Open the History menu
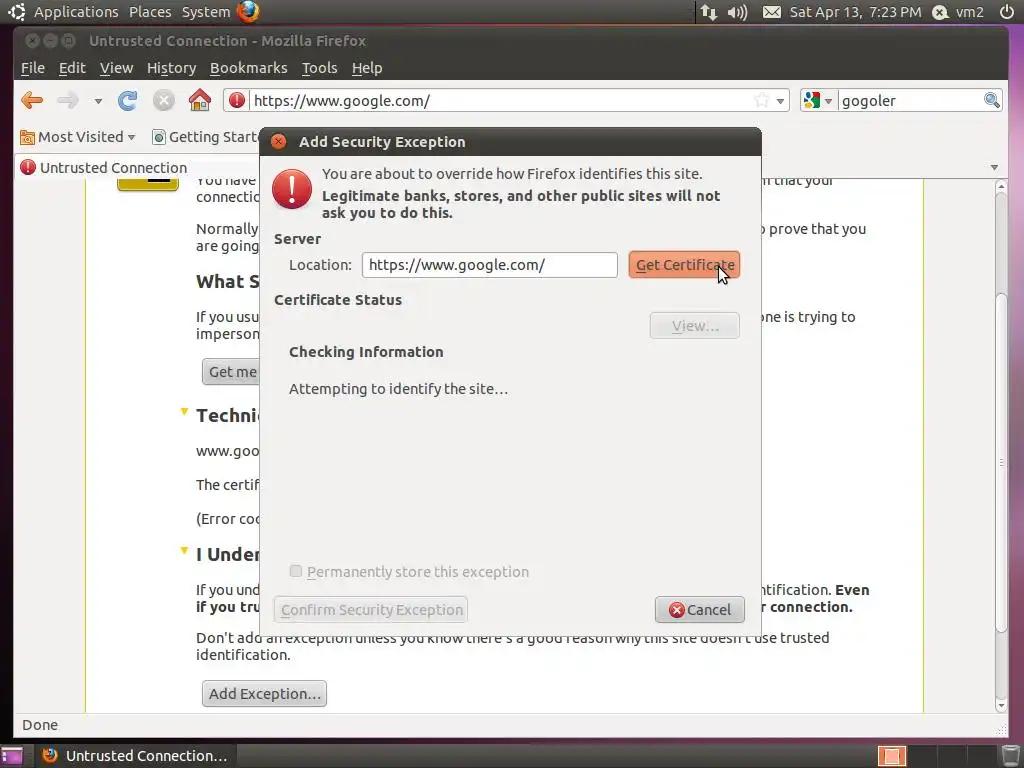Viewport: 1024px width, 768px height. coord(171,68)
